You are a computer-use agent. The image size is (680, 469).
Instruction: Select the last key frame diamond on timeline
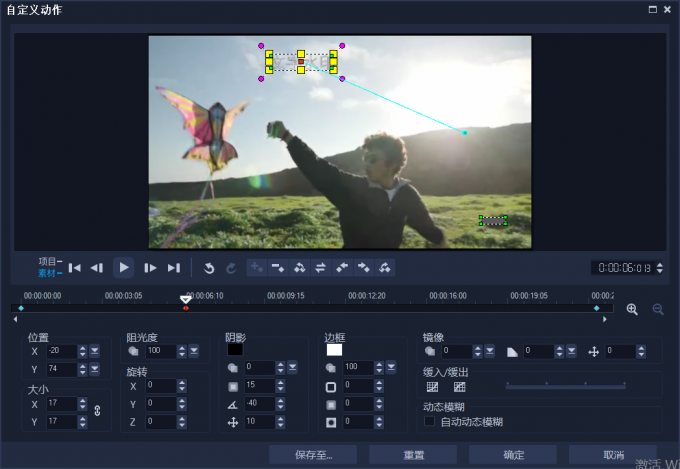(x=596, y=308)
